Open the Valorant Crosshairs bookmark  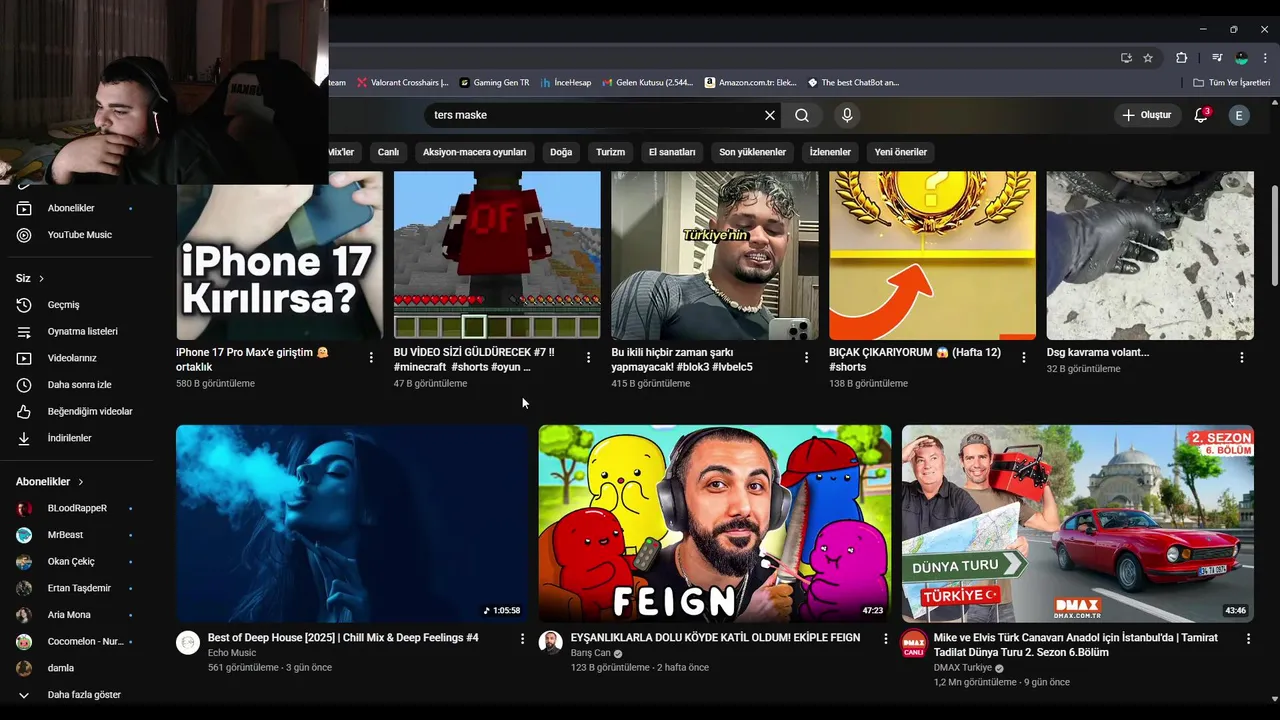coord(402,83)
